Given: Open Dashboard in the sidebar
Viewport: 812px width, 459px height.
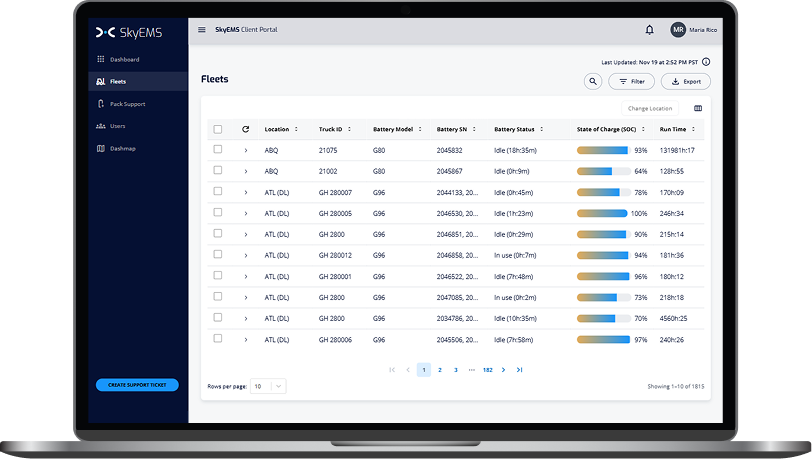Looking at the screenshot, I should (x=124, y=59).
